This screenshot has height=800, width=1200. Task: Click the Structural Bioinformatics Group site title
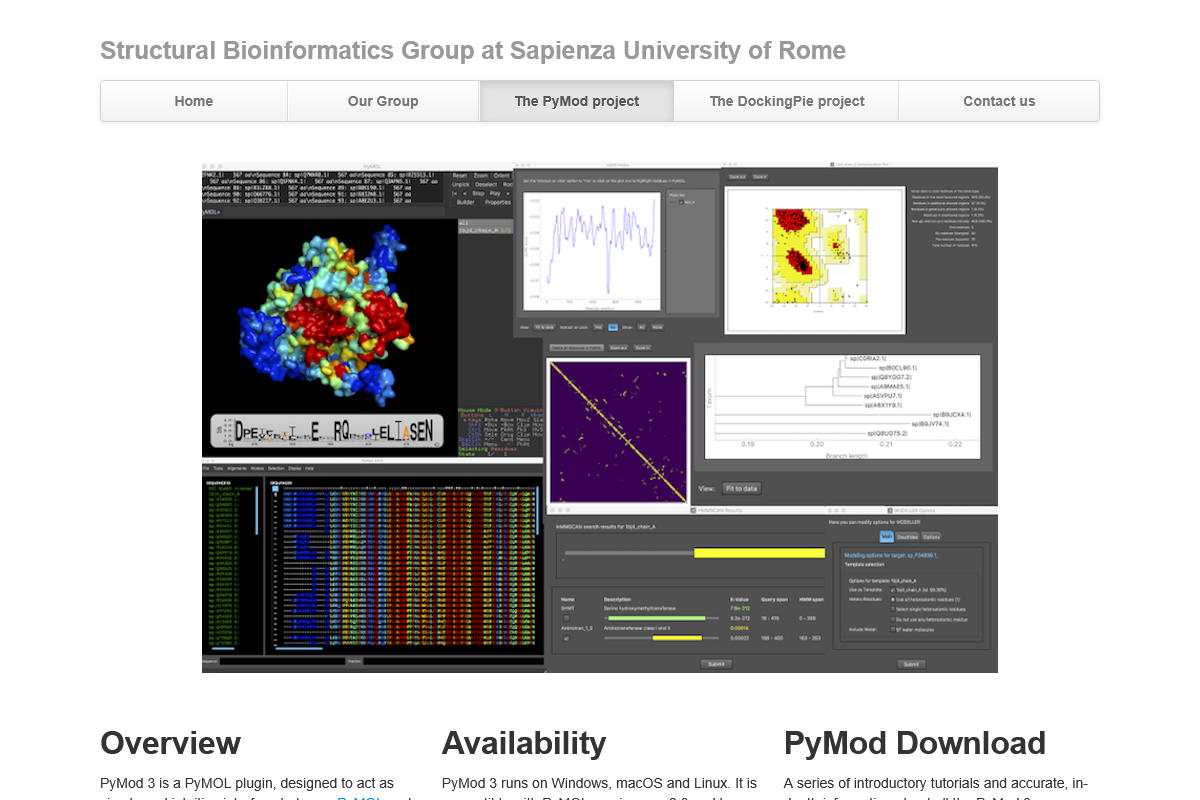tap(472, 50)
